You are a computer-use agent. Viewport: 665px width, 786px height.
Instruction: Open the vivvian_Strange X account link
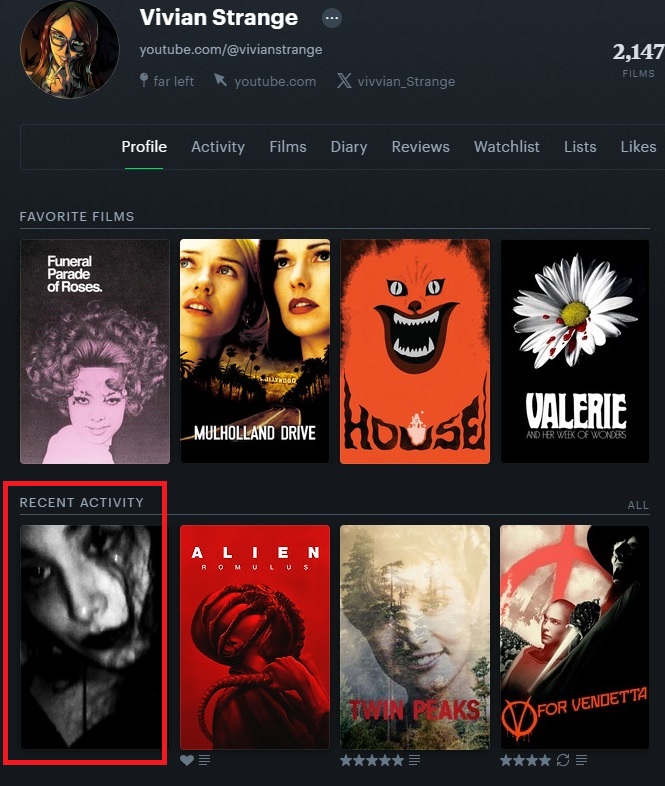click(406, 81)
